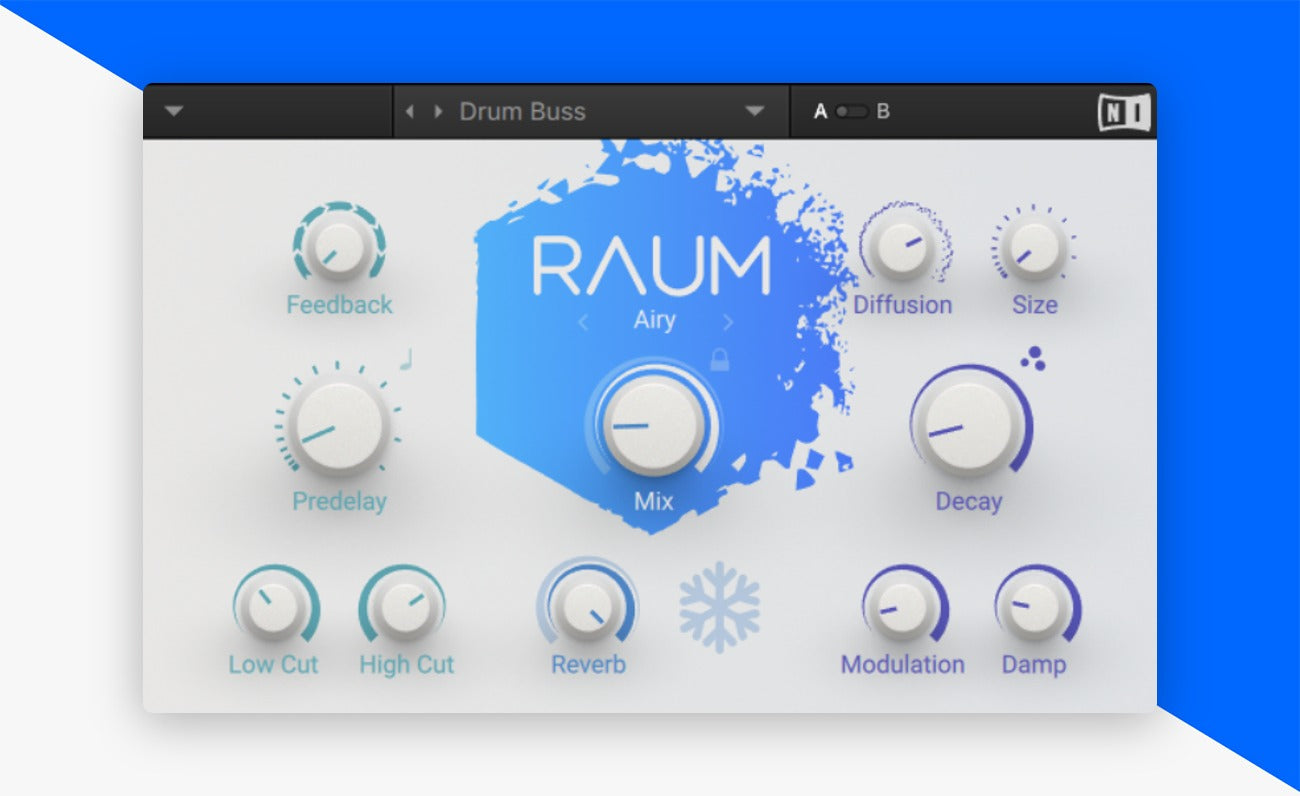
Task: Click the Size label
Action: click(x=1034, y=305)
